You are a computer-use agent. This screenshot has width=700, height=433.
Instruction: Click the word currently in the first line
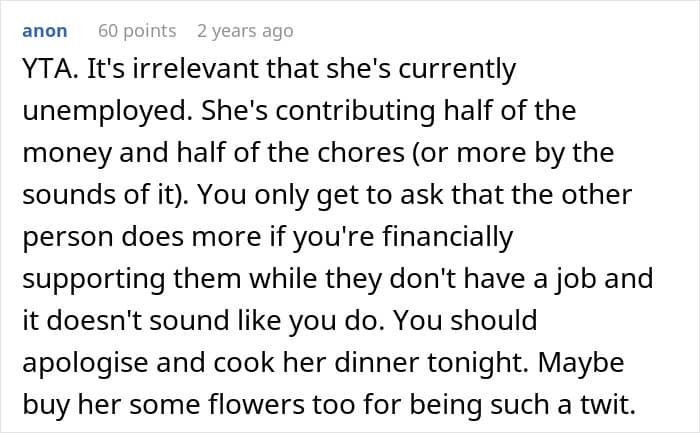pos(457,71)
